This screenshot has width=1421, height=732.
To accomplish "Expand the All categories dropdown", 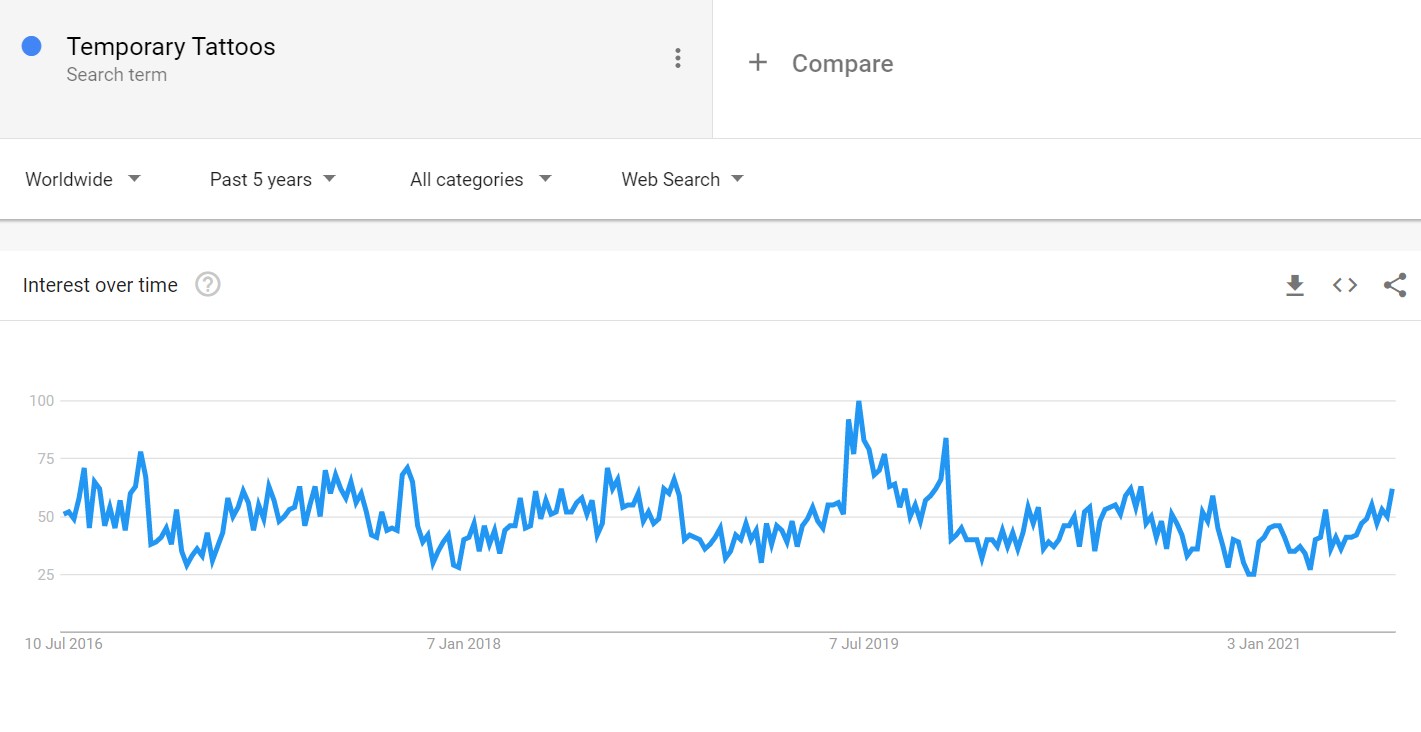I will pos(481,180).
